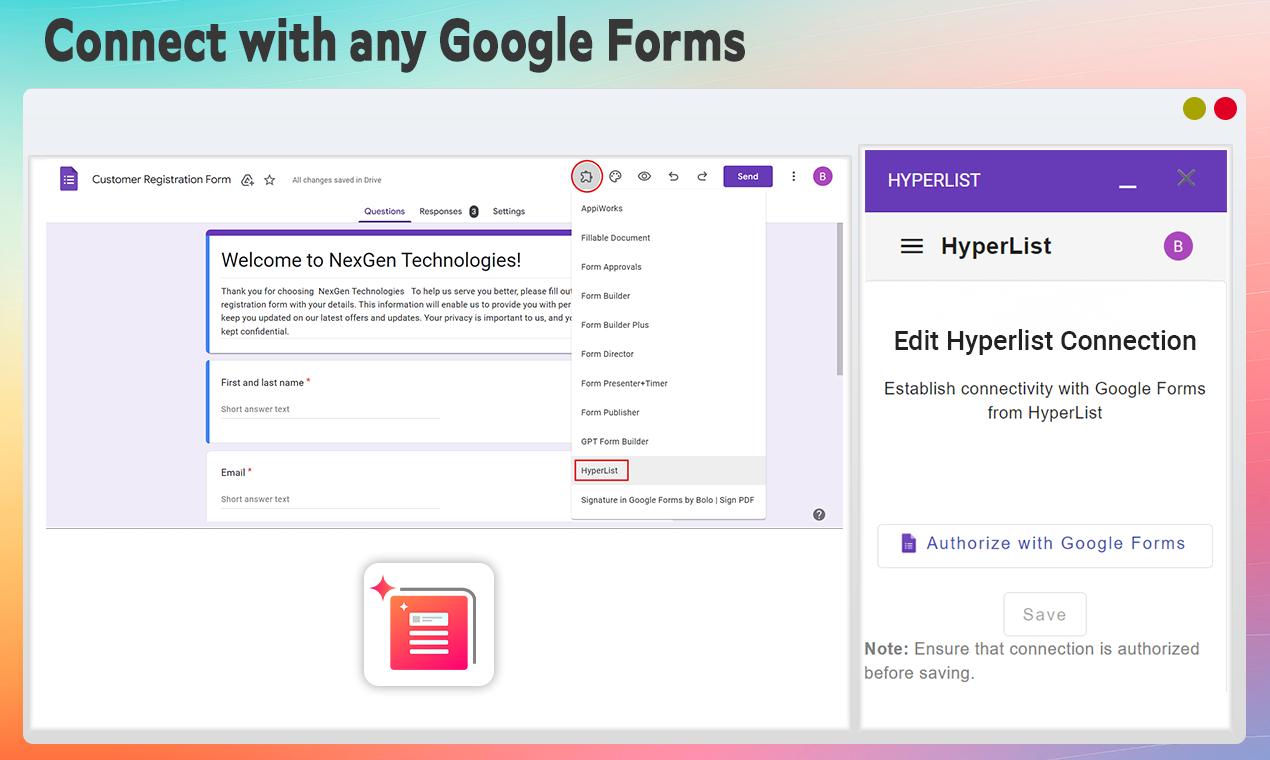Open the Google Forms home icon

(68, 179)
